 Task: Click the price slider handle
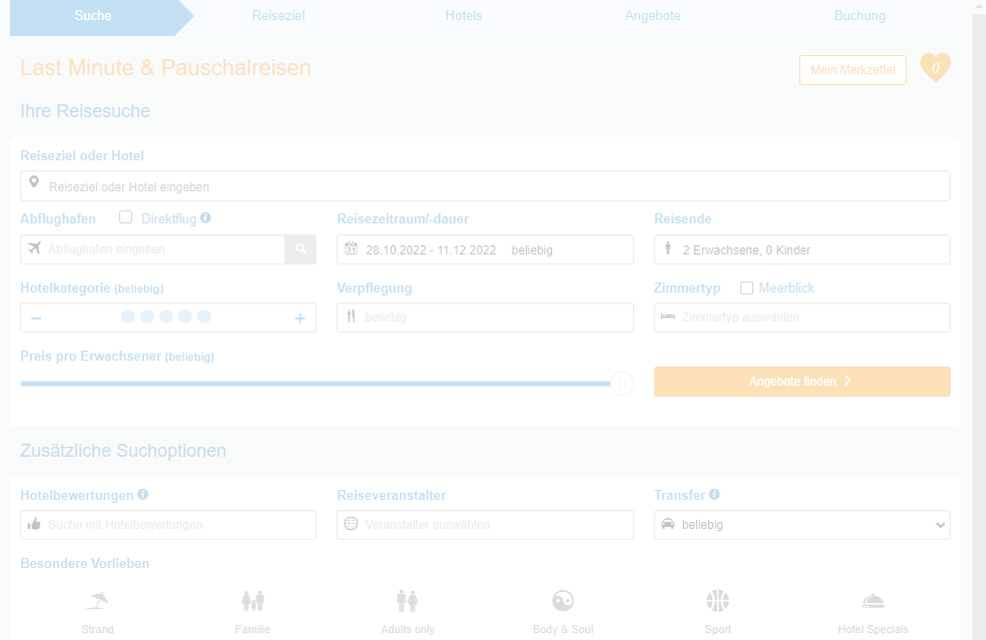pyautogui.click(x=622, y=384)
